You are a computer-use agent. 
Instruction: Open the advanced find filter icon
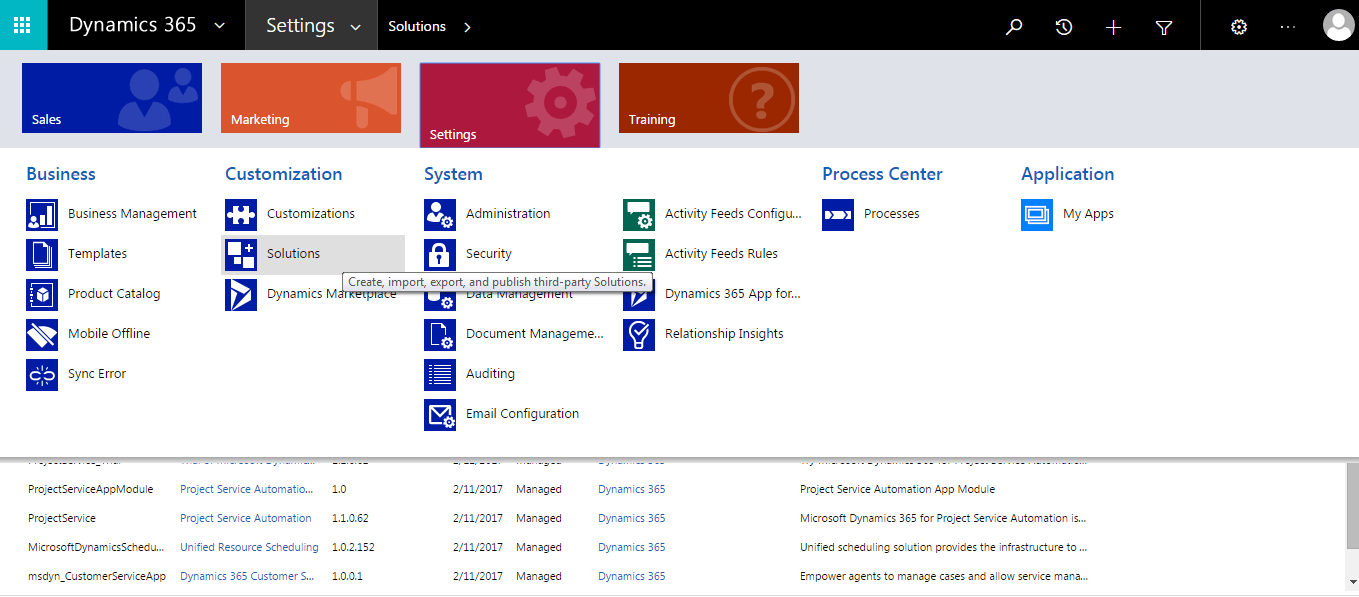coord(1163,27)
